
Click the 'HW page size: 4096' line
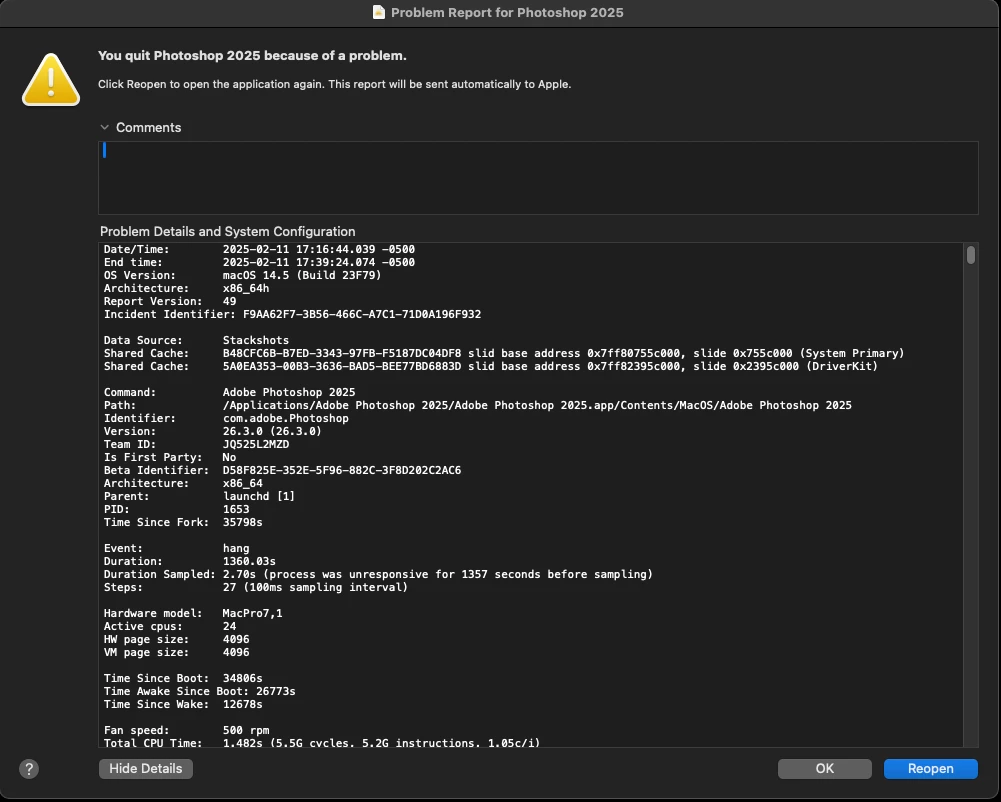click(176, 640)
